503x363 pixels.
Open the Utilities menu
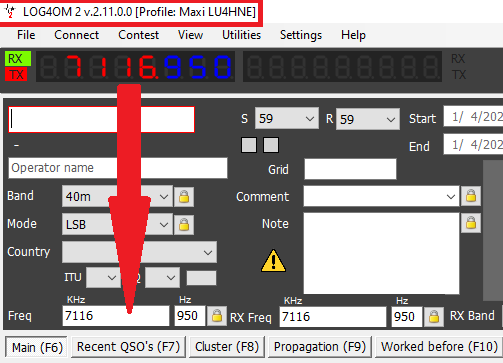[241, 35]
